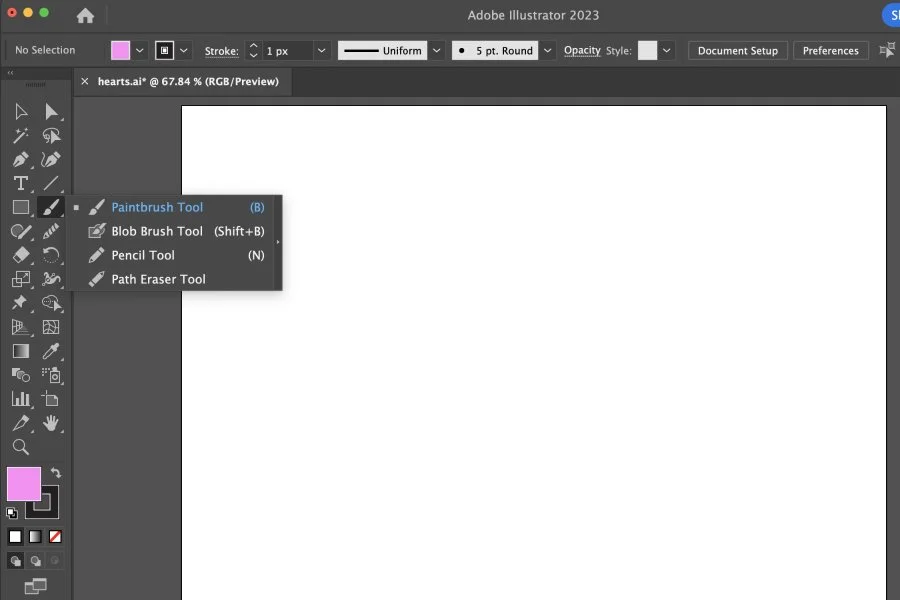
Task: Select the Direct Selection tool
Action: pyautogui.click(x=51, y=111)
